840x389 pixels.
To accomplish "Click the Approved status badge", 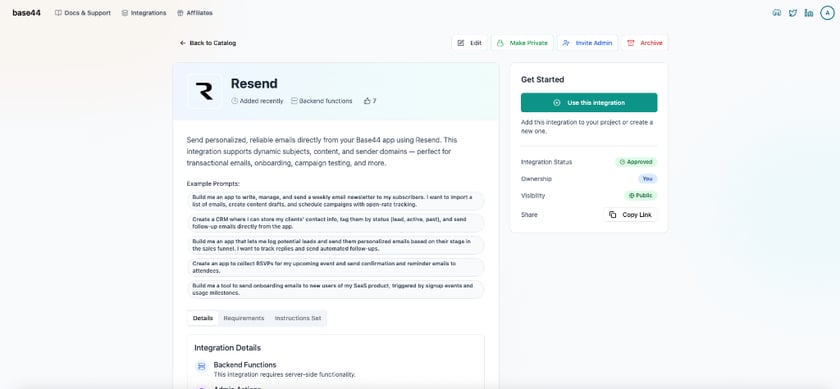I will [636, 162].
